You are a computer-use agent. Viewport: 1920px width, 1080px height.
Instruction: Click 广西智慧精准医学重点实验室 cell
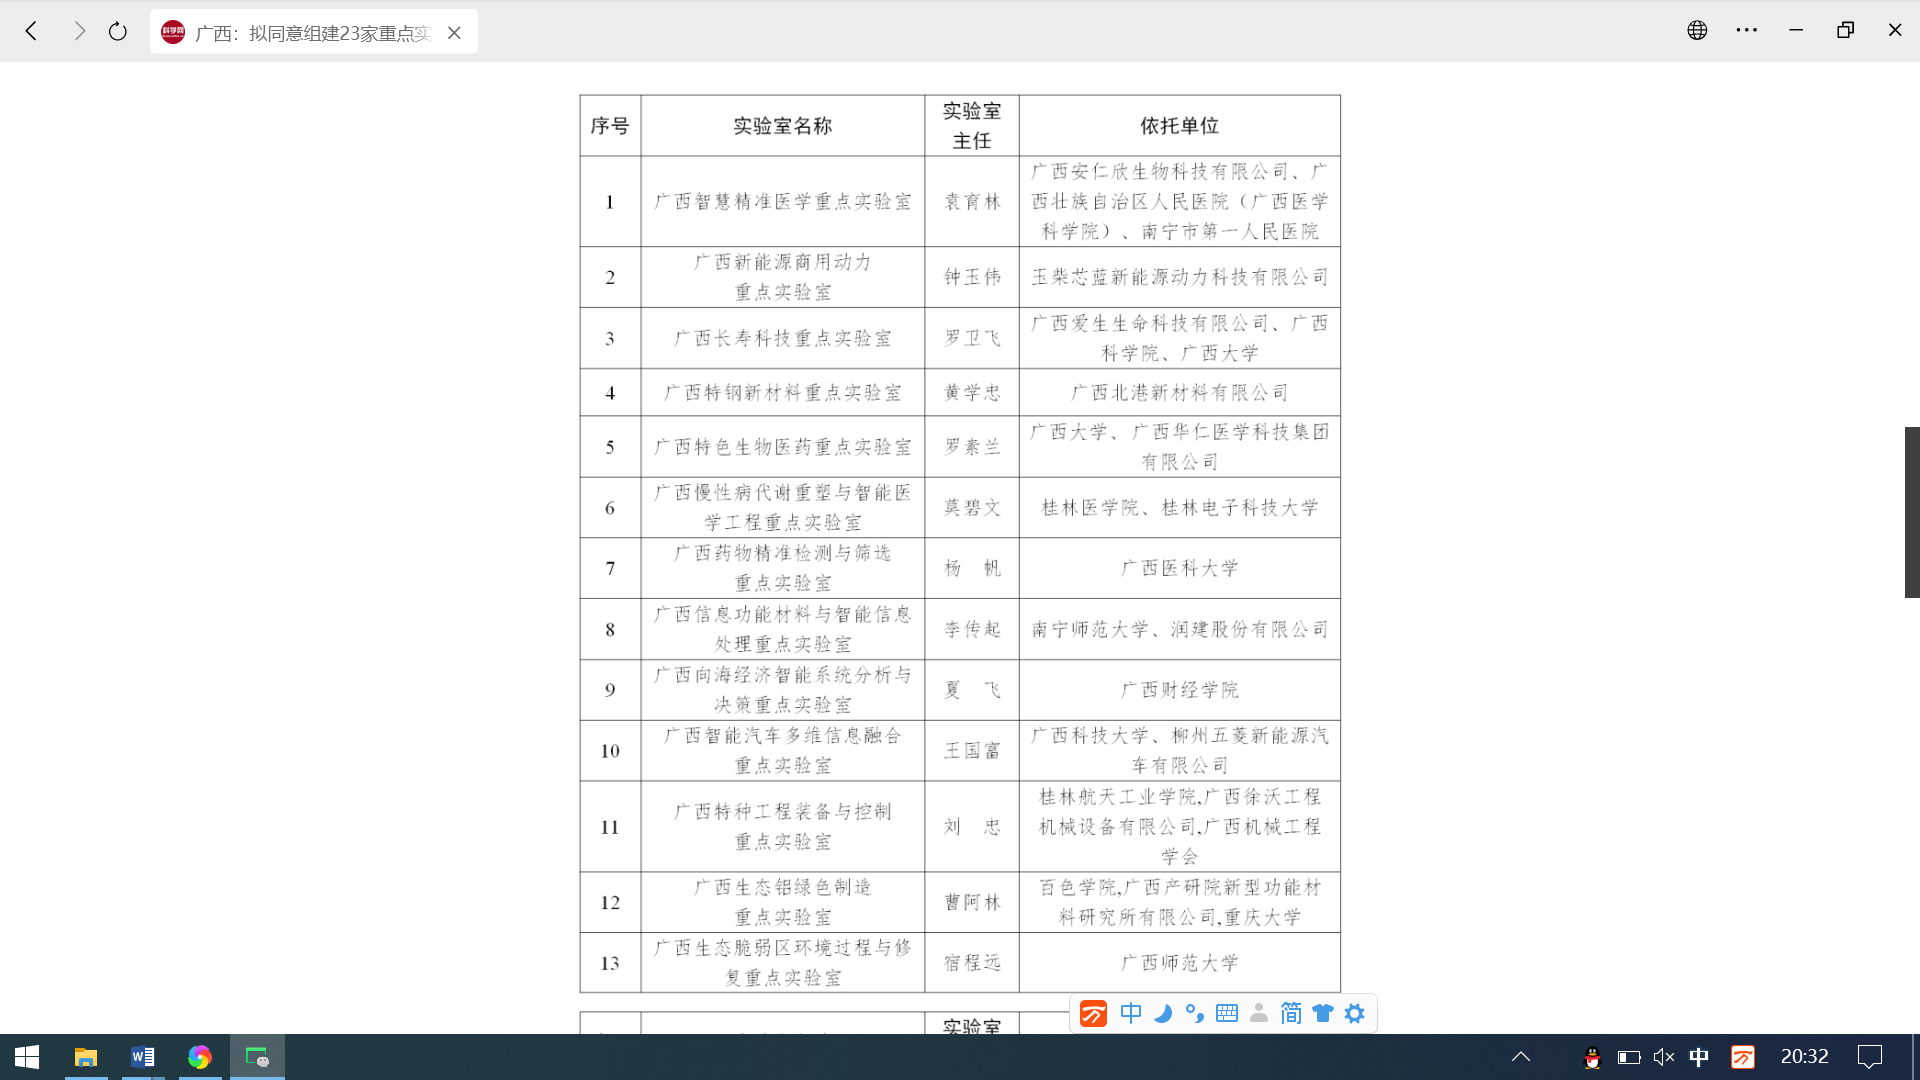(783, 202)
